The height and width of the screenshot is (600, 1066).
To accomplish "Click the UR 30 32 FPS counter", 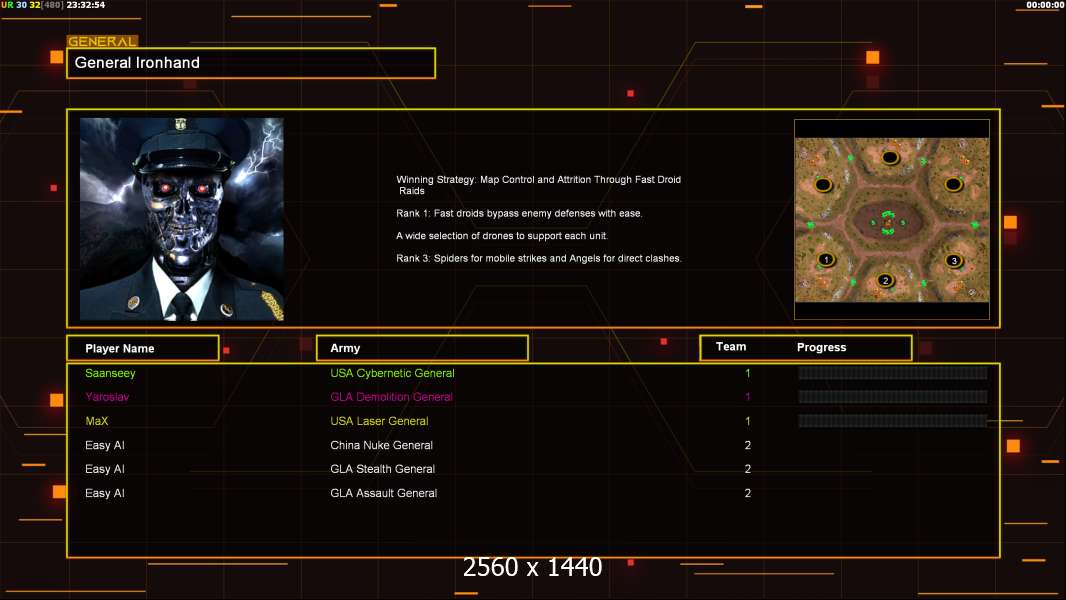I will point(33,5).
